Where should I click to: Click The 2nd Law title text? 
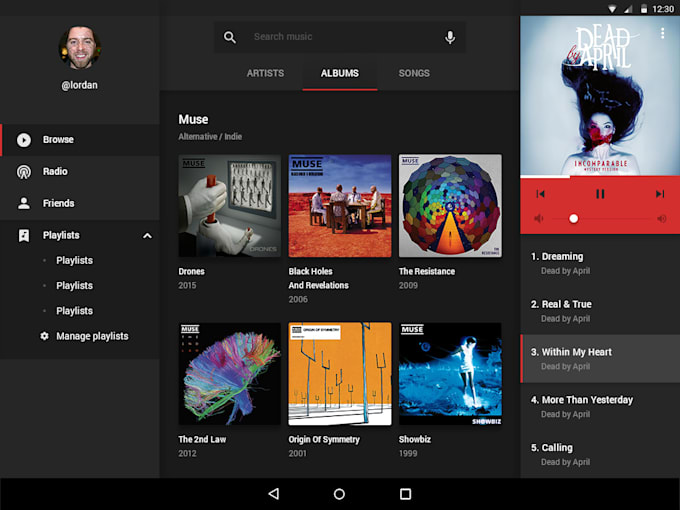[202, 439]
